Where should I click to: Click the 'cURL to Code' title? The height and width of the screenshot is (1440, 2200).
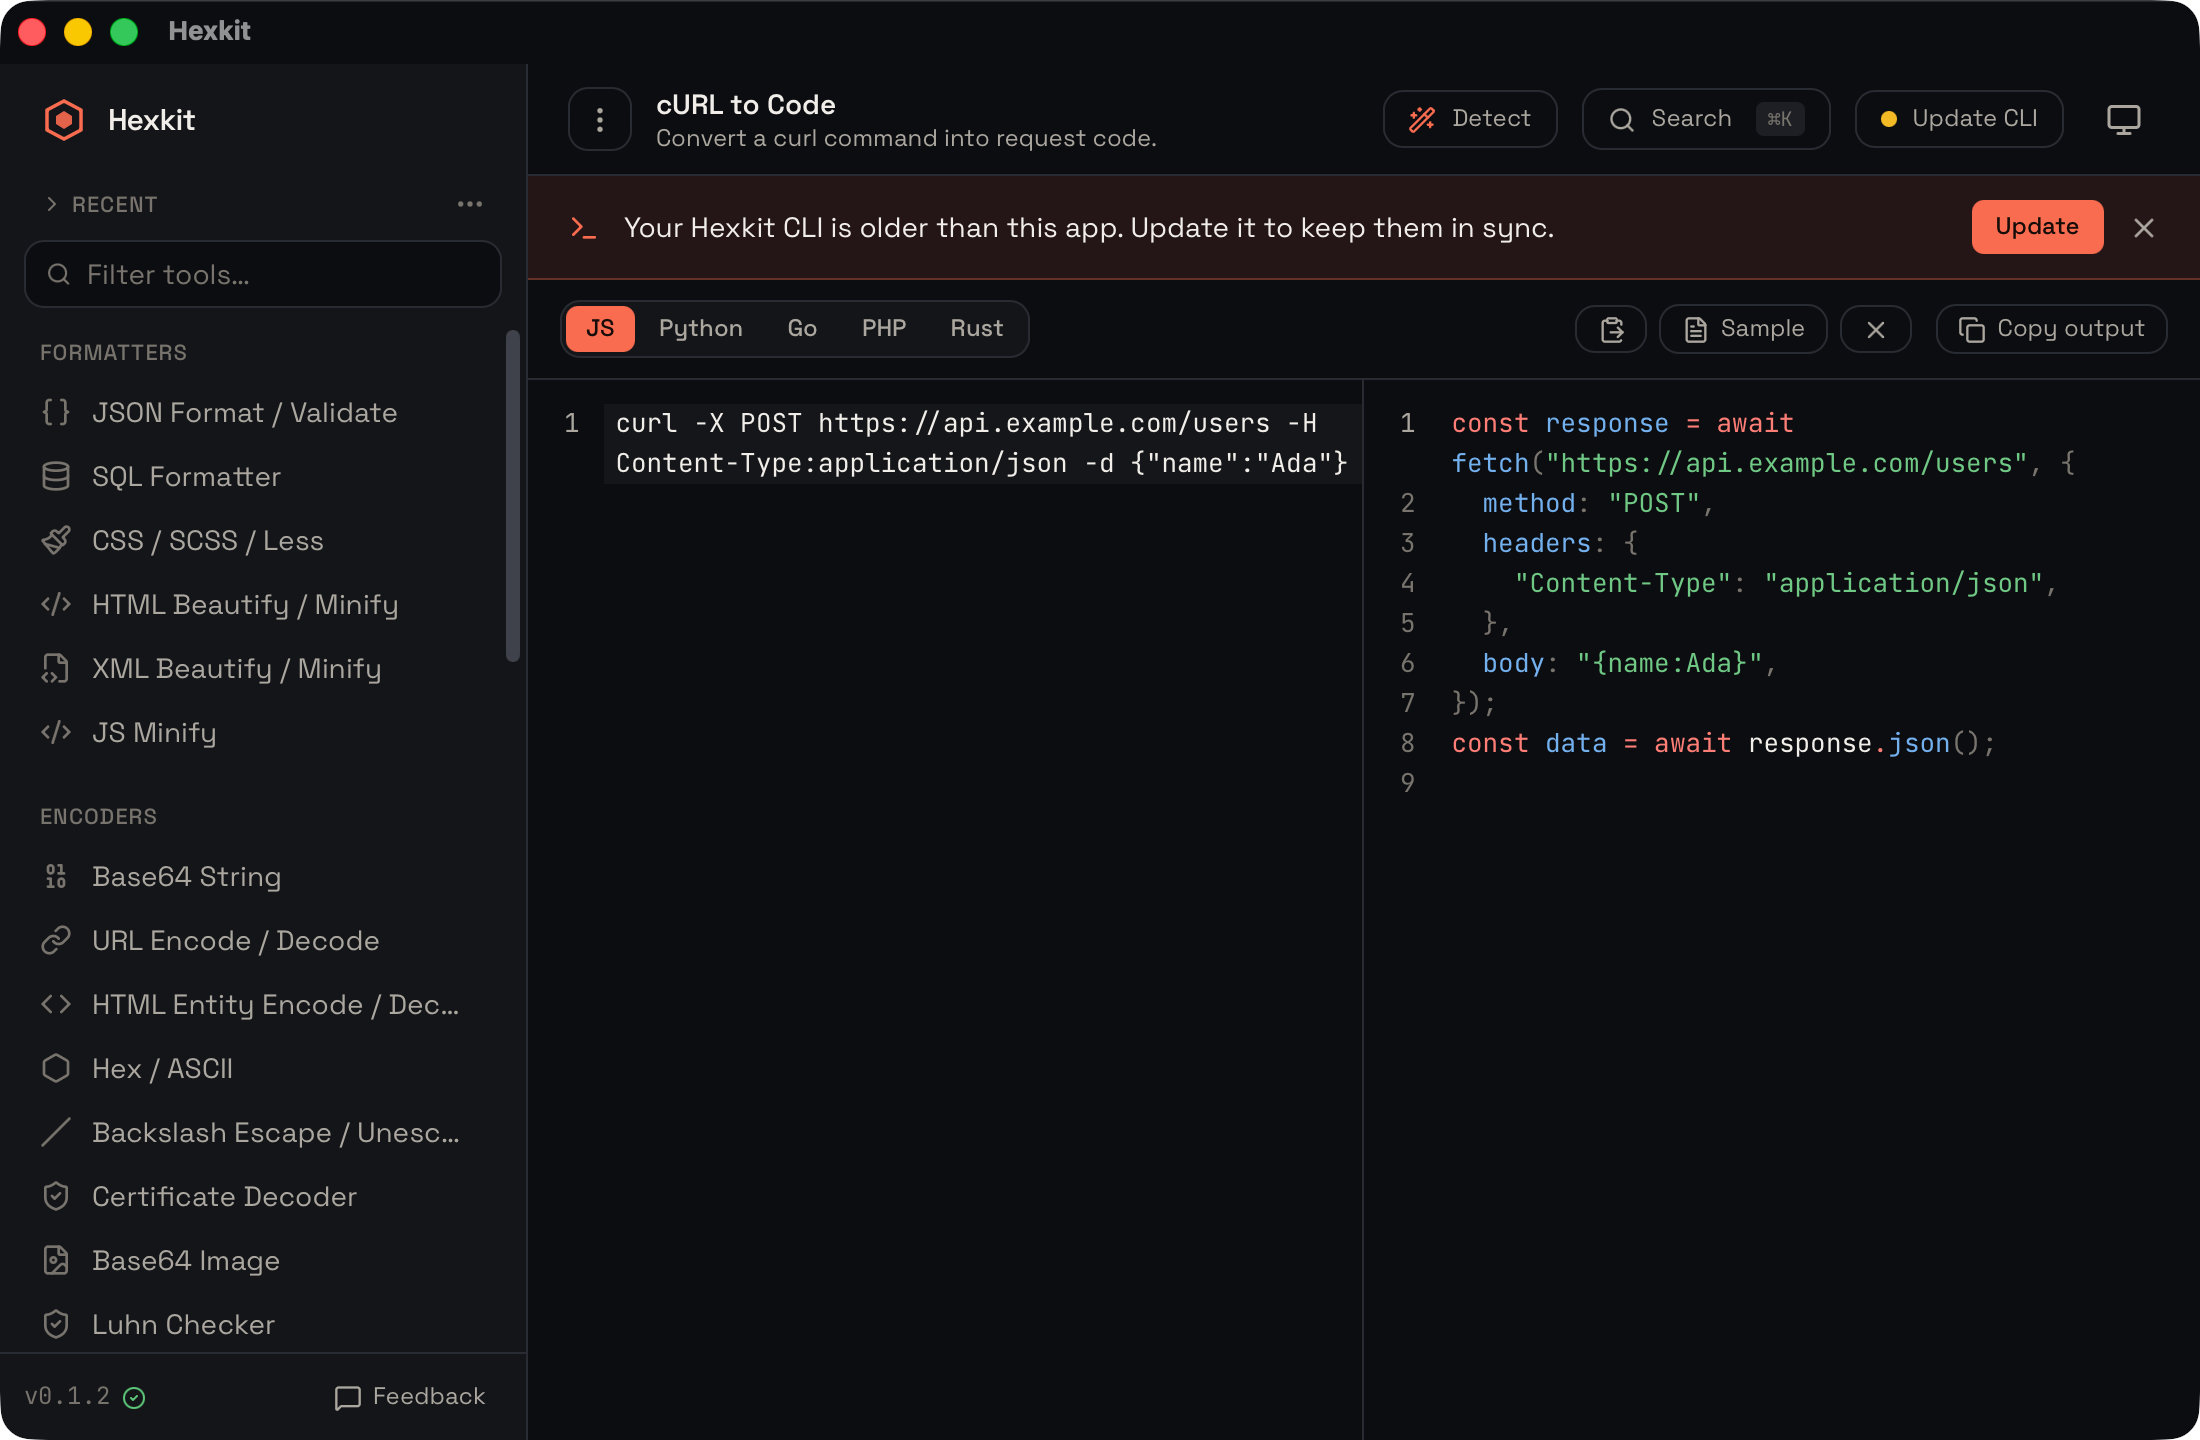(746, 104)
